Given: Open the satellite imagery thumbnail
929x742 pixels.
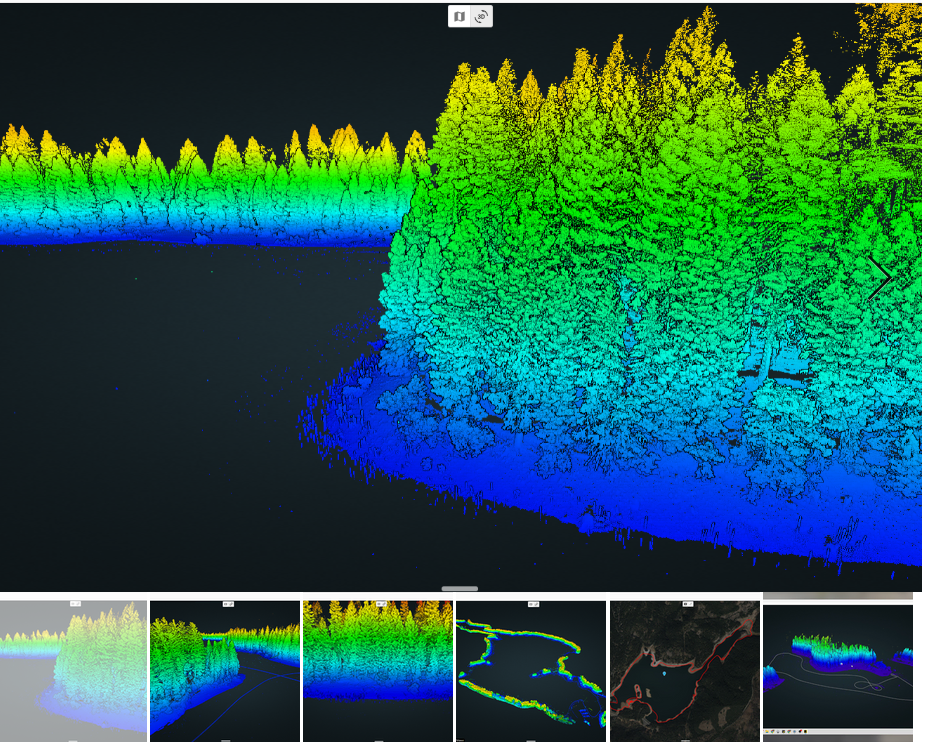Looking at the screenshot, I should click(683, 670).
